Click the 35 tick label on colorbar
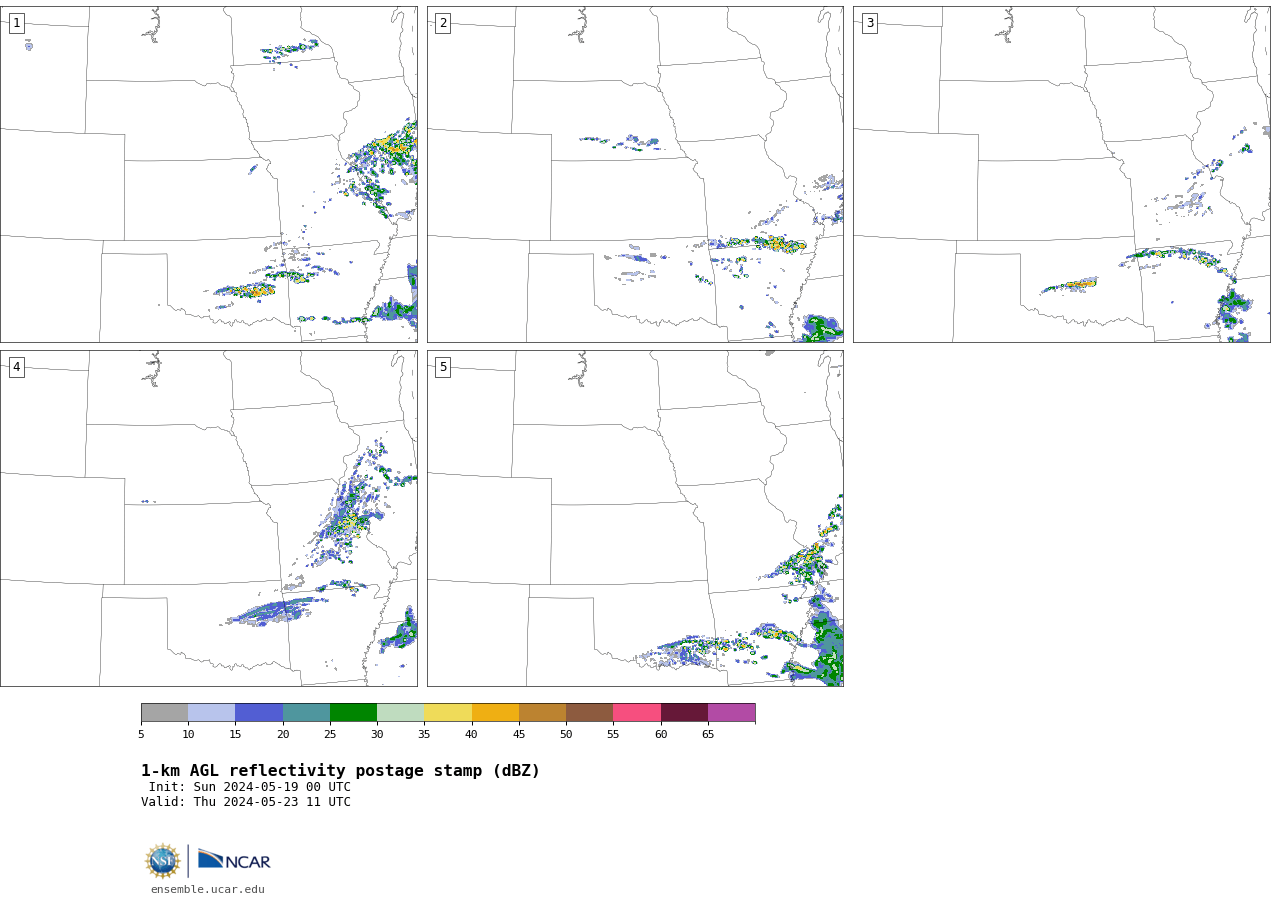 [424, 734]
